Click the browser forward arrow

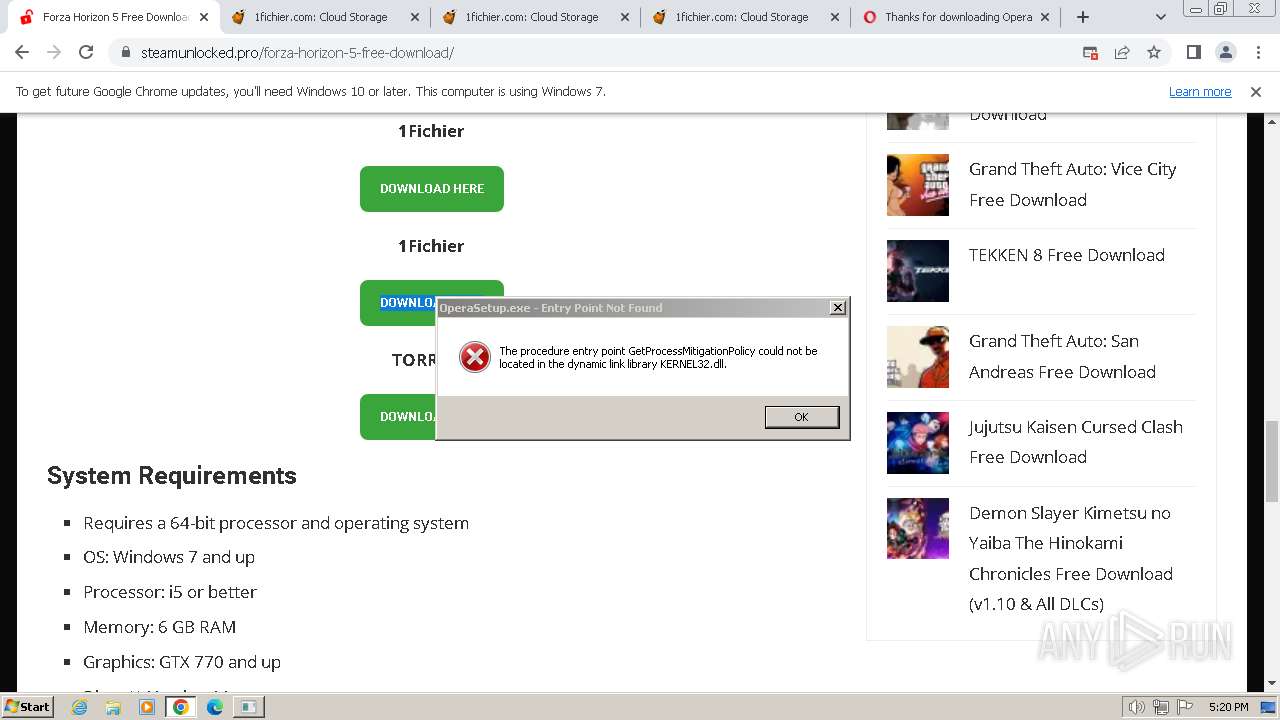coord(54,53)
